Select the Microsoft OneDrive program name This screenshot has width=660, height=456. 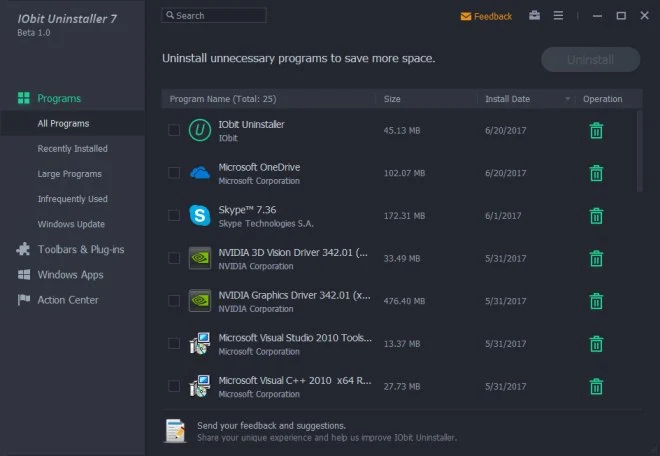click(x=259, y=167)
